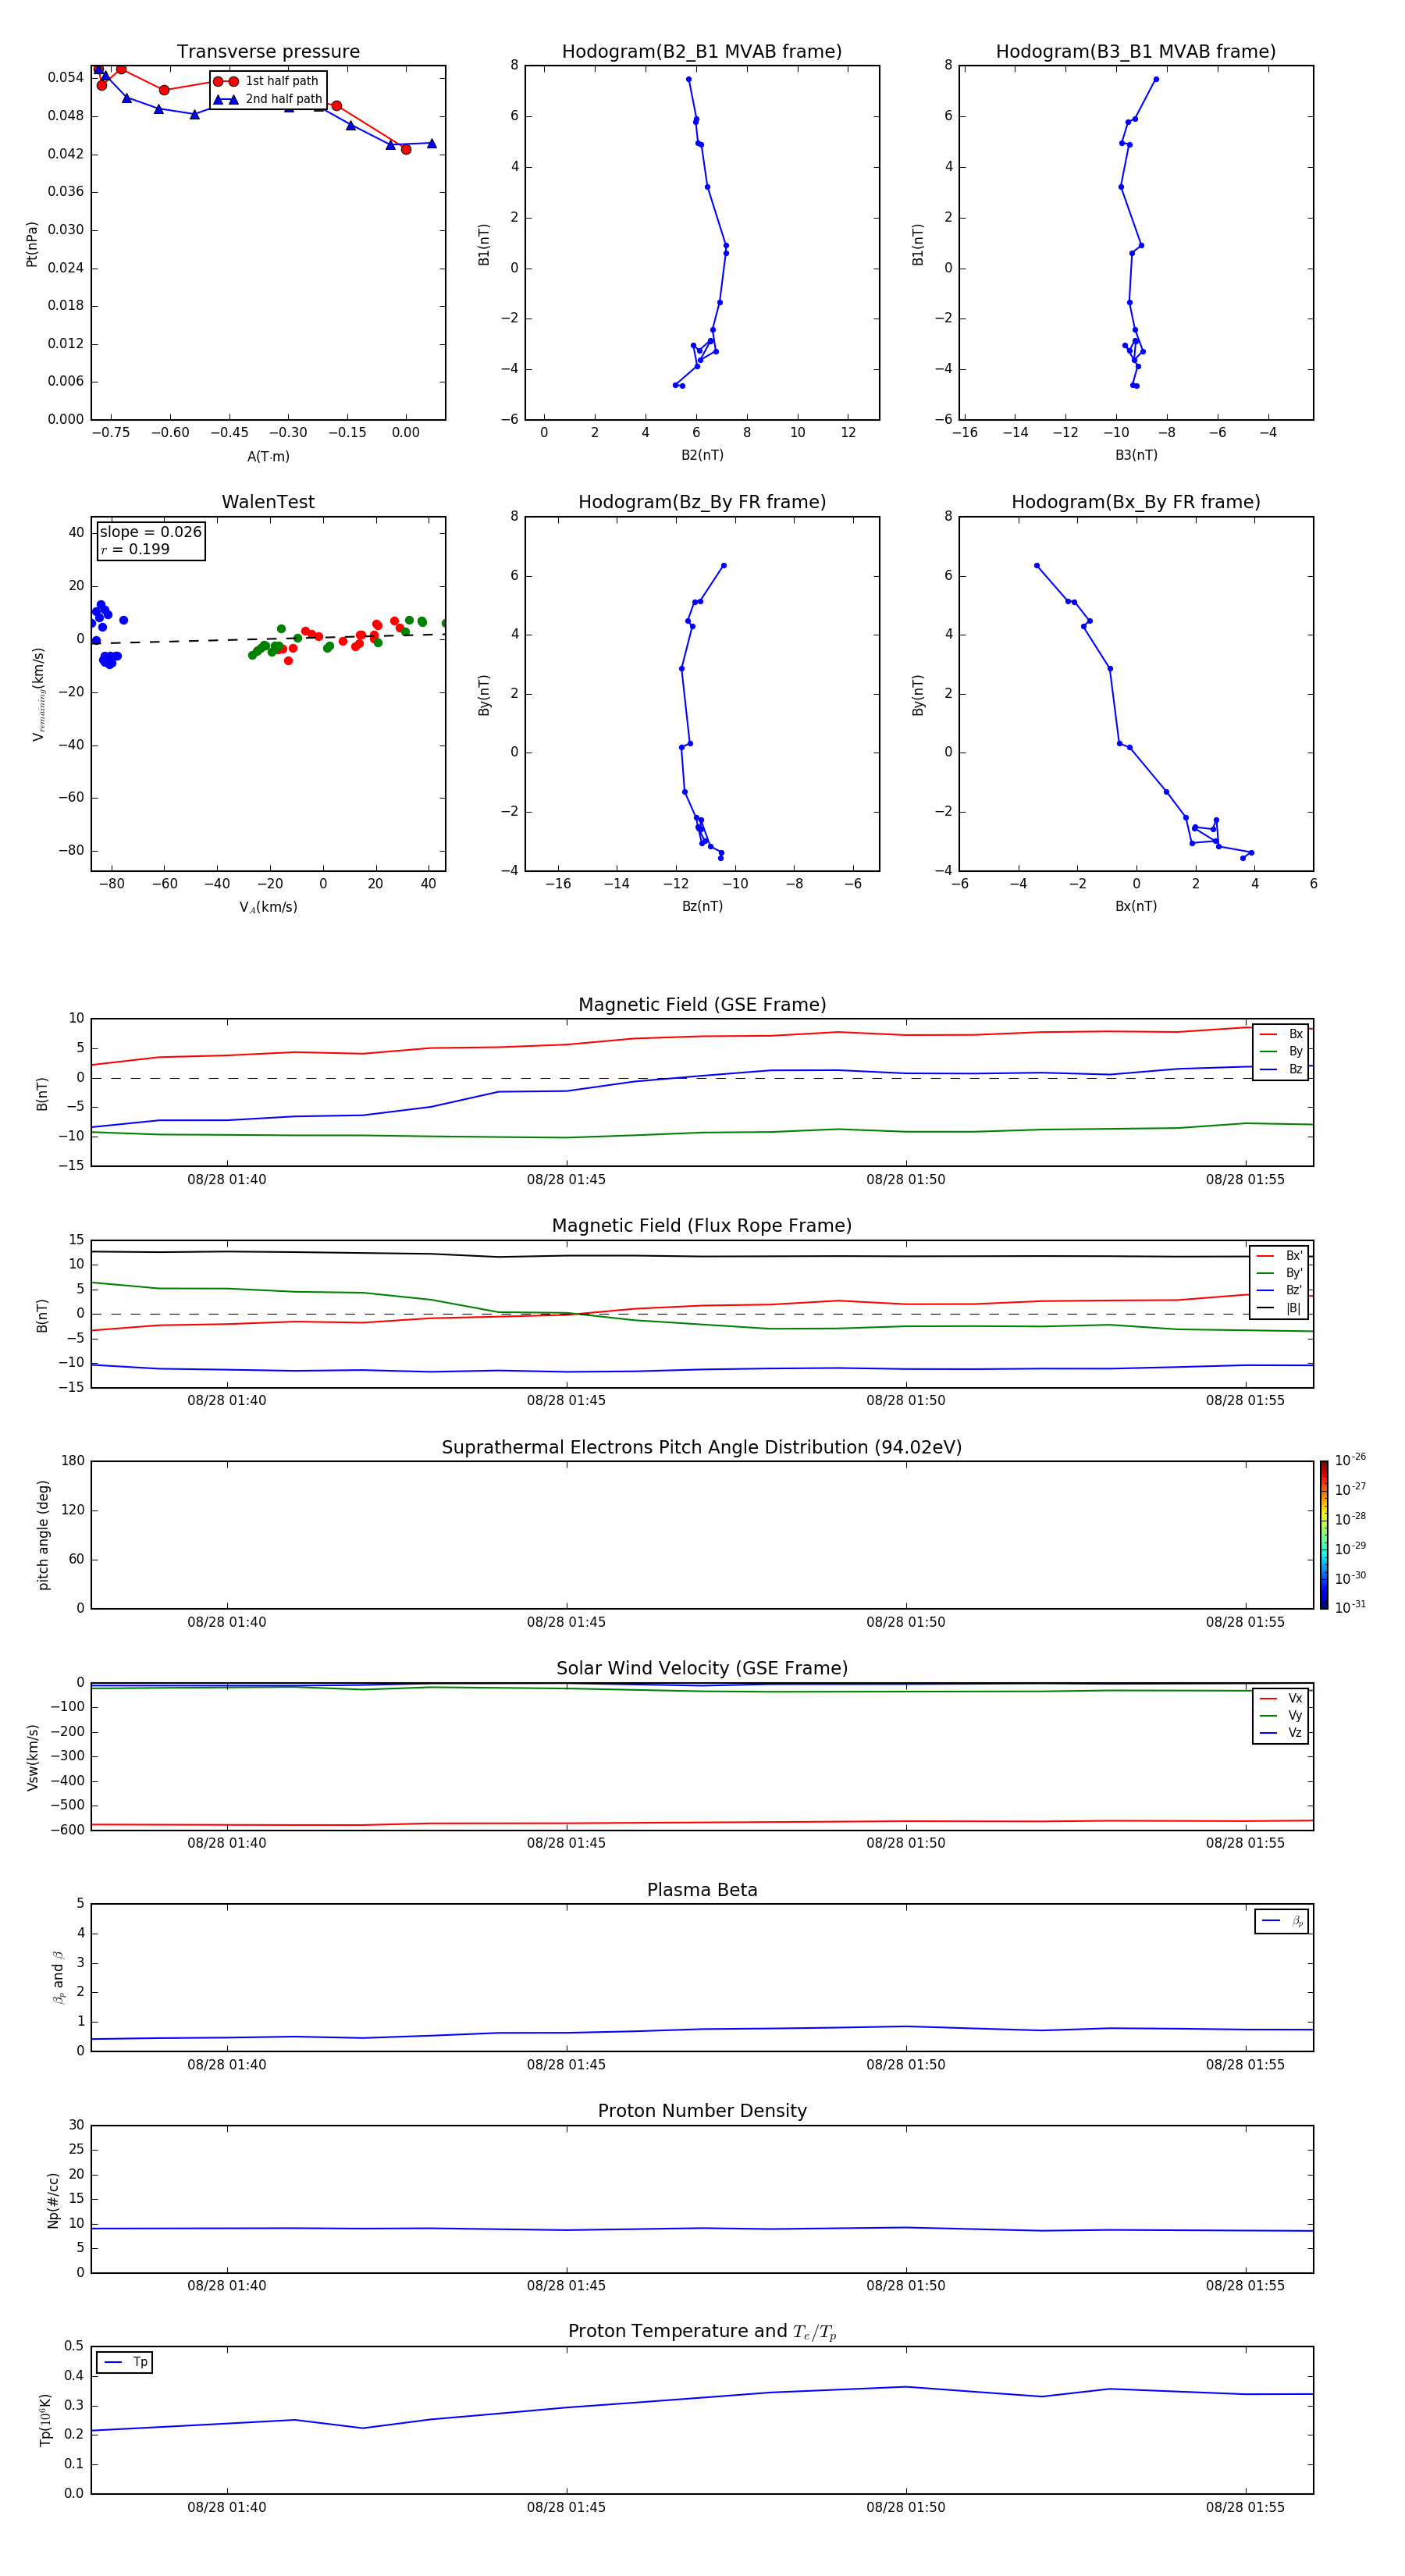
Task: Click the 'B3(nT)' x-axis label
Action: [x=1136, y=455]
